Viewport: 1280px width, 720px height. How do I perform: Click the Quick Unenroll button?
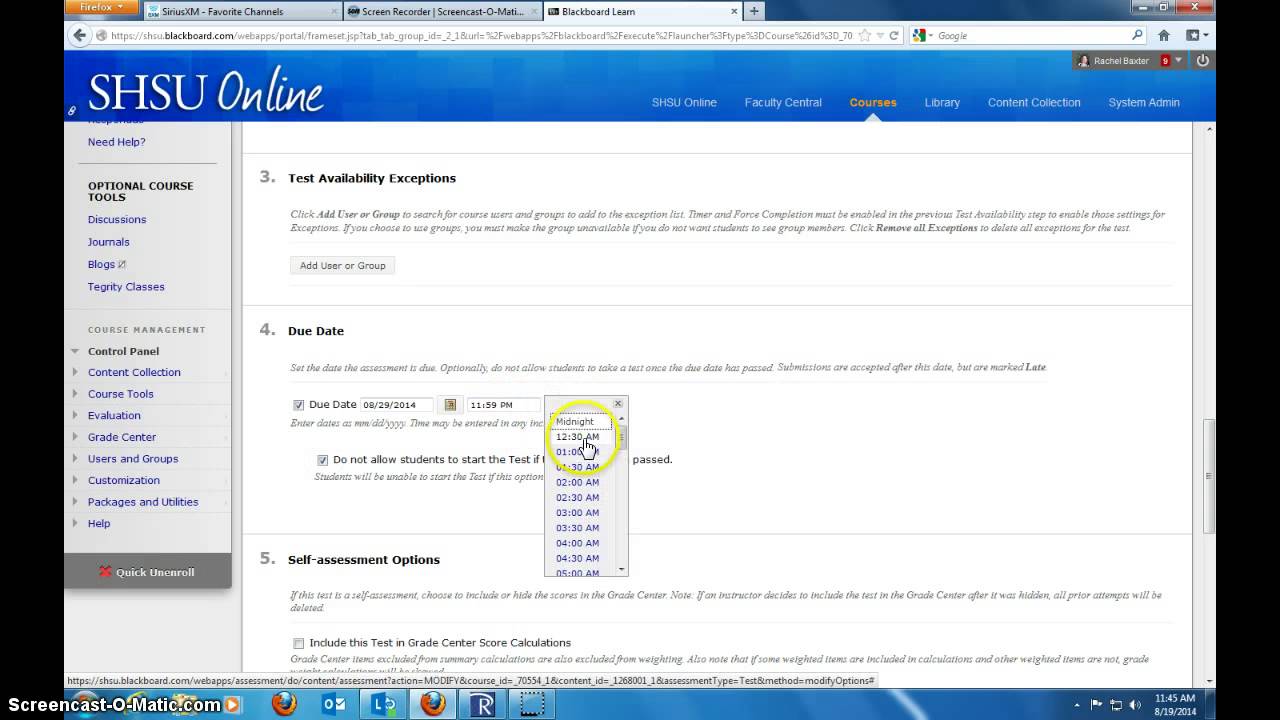(x=147, y=572)
